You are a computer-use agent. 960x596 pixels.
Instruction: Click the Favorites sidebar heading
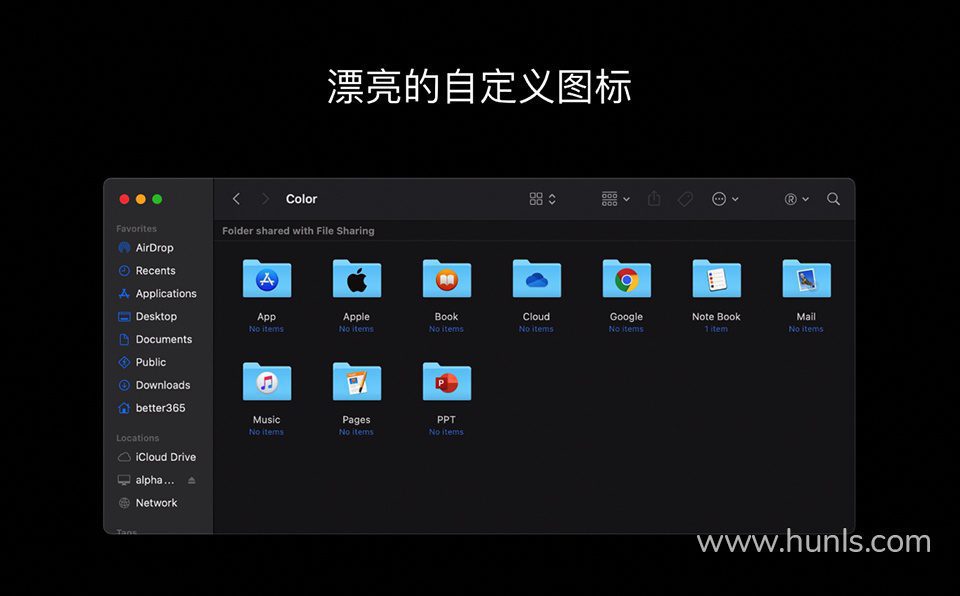tap(137, 228)
